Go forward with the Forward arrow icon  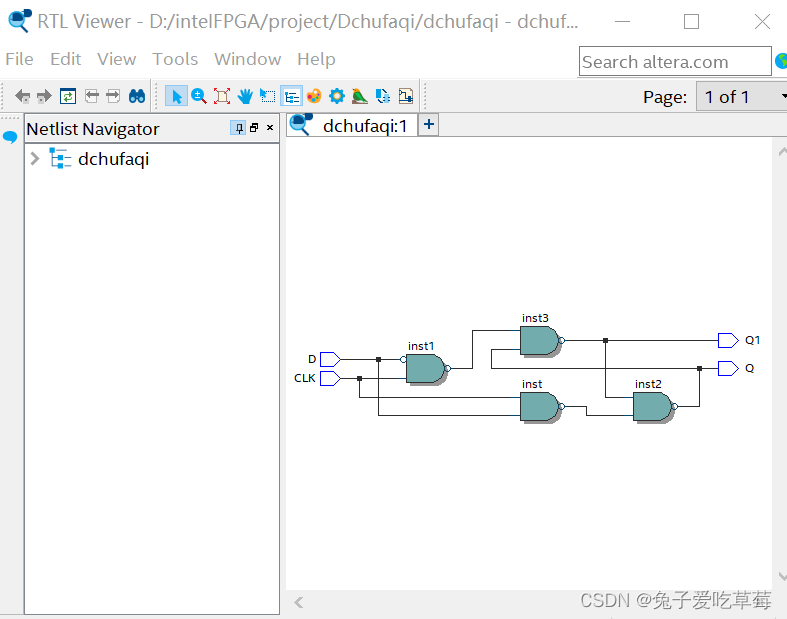44,96
